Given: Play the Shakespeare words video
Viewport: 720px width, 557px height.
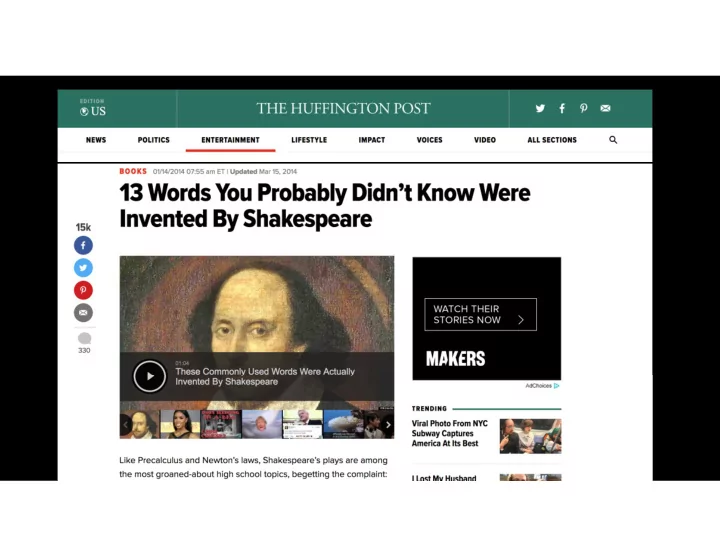Looking at the screenshot, I should pyautogui.click(x=150, y=376).
